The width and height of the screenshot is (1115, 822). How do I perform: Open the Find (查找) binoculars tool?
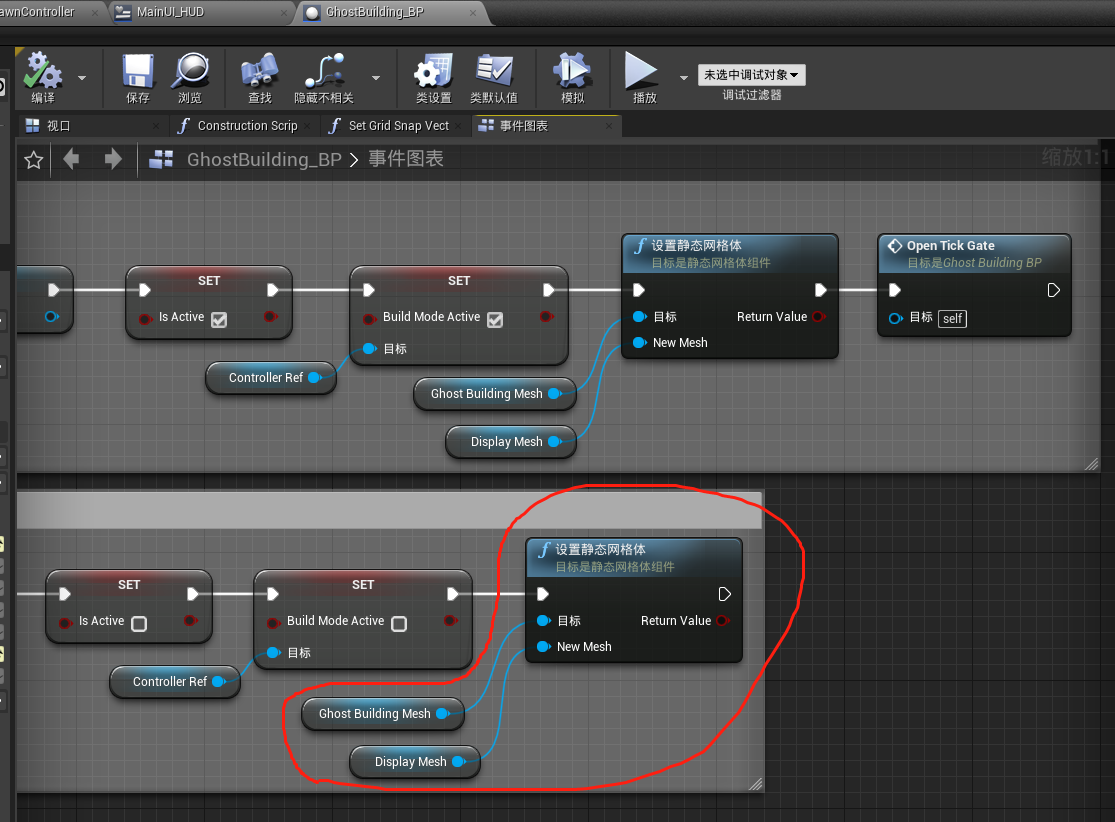pyautogui.click(x=260, y=71)
